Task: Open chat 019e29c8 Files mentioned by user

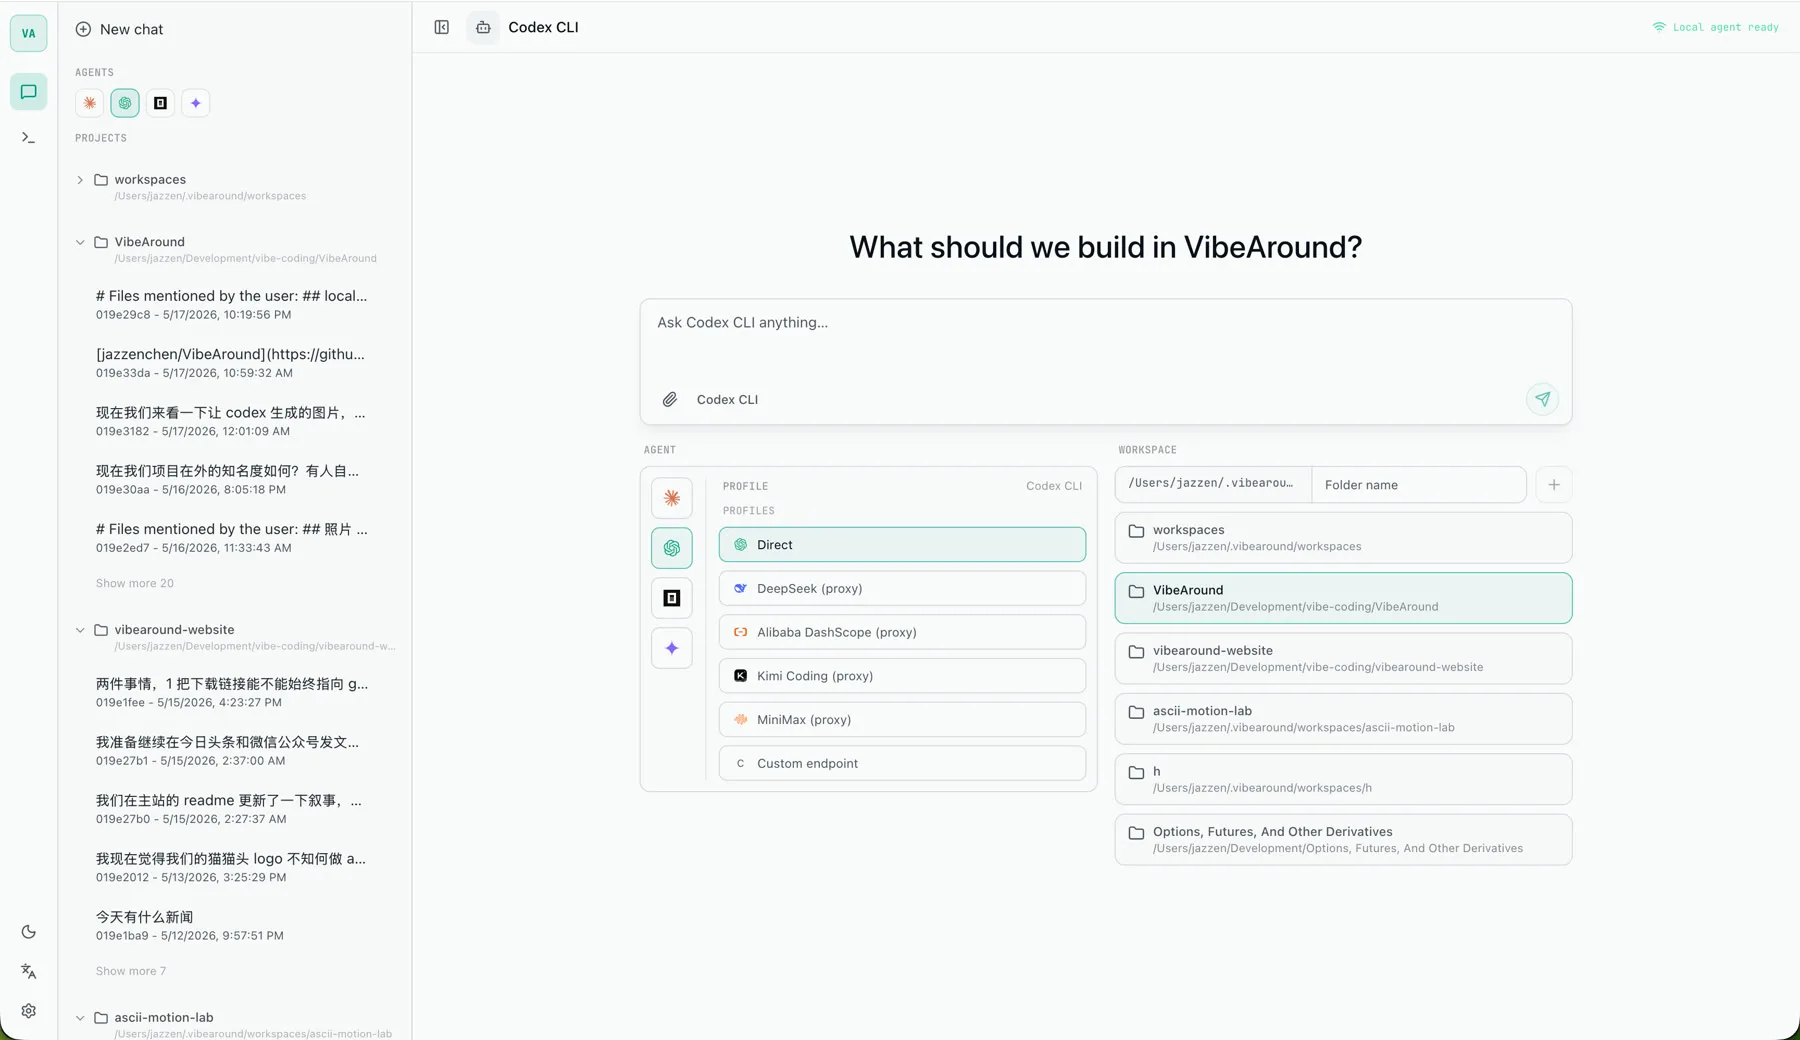Action: click(x=232, y=304)
